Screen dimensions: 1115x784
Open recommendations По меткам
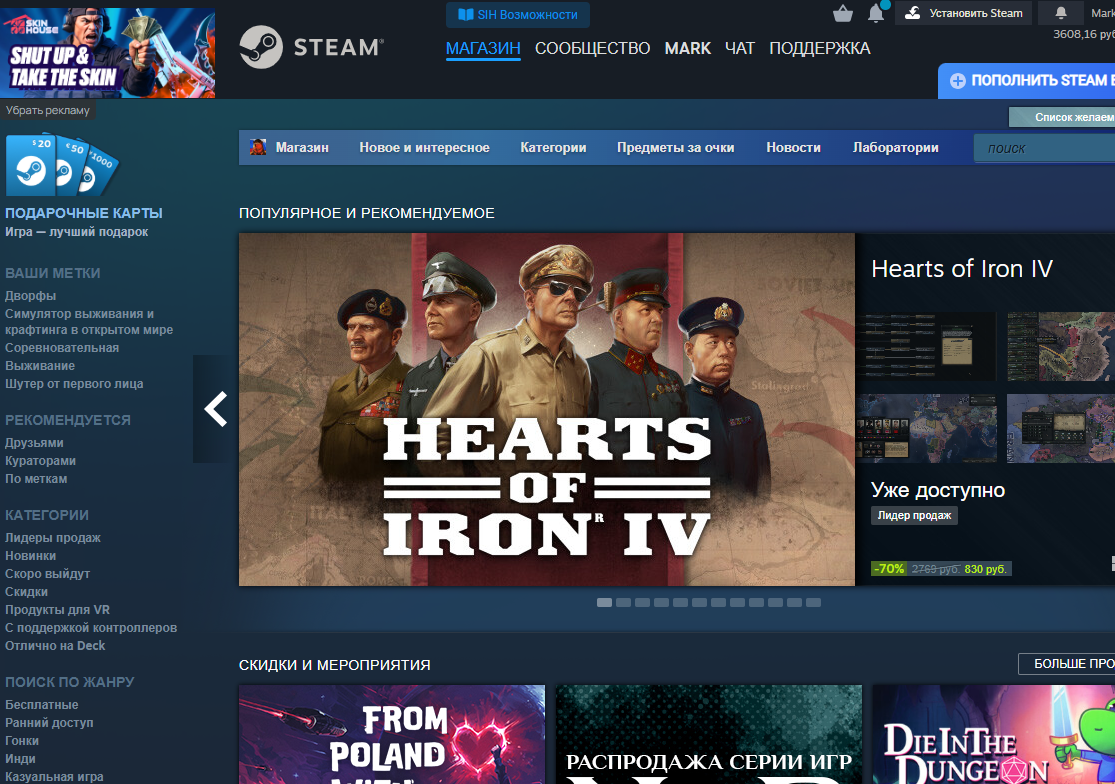pyautogui.click(x=36, y=479)
